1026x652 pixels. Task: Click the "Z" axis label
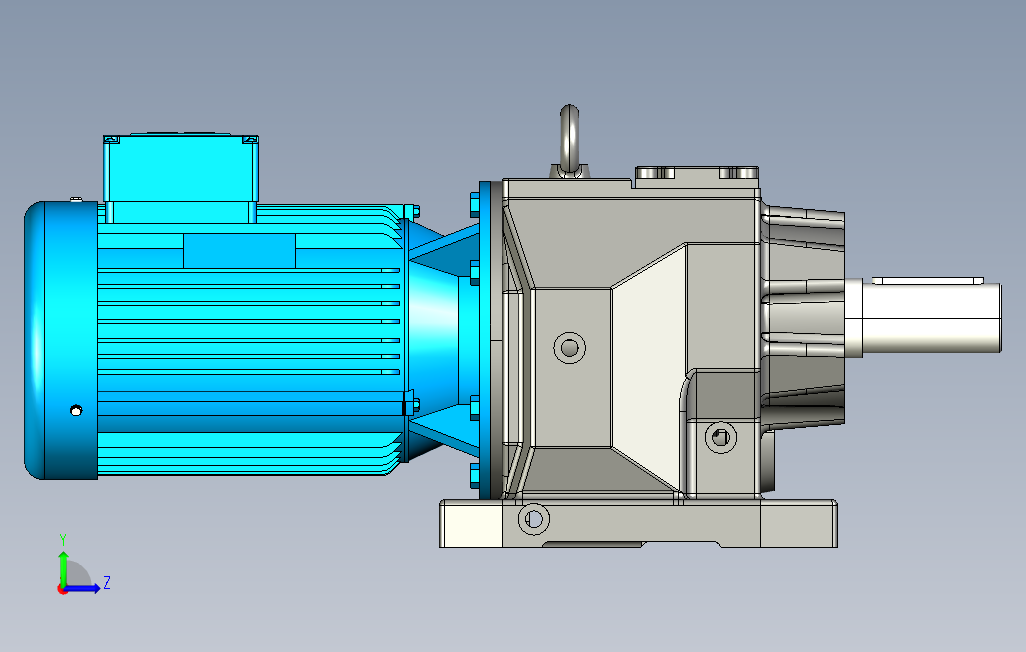click(107, 582)
